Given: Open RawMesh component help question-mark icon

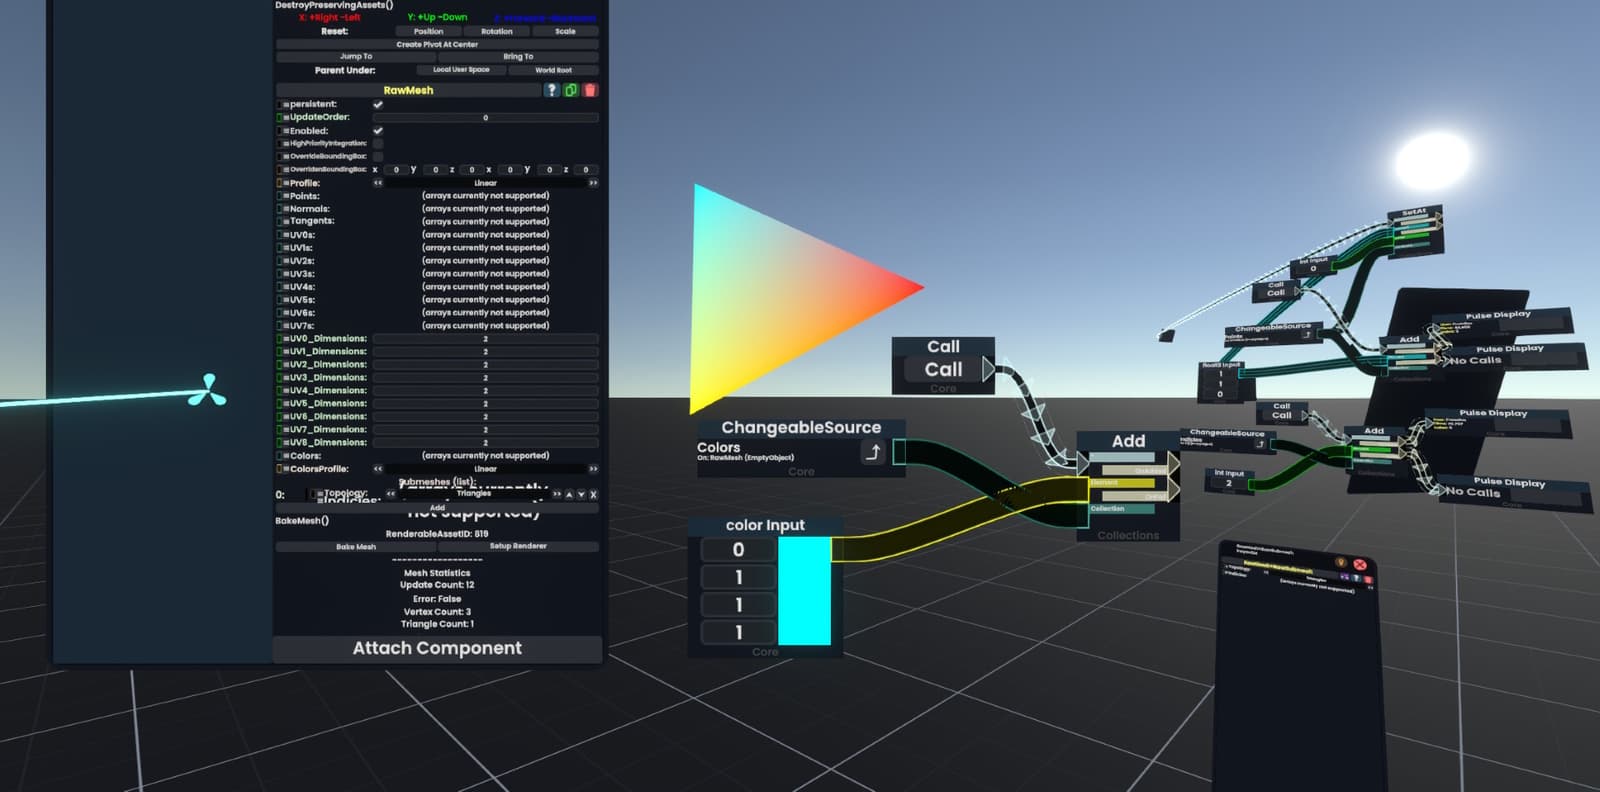Looking at the screenshot, I should click(x=551, y=90).
